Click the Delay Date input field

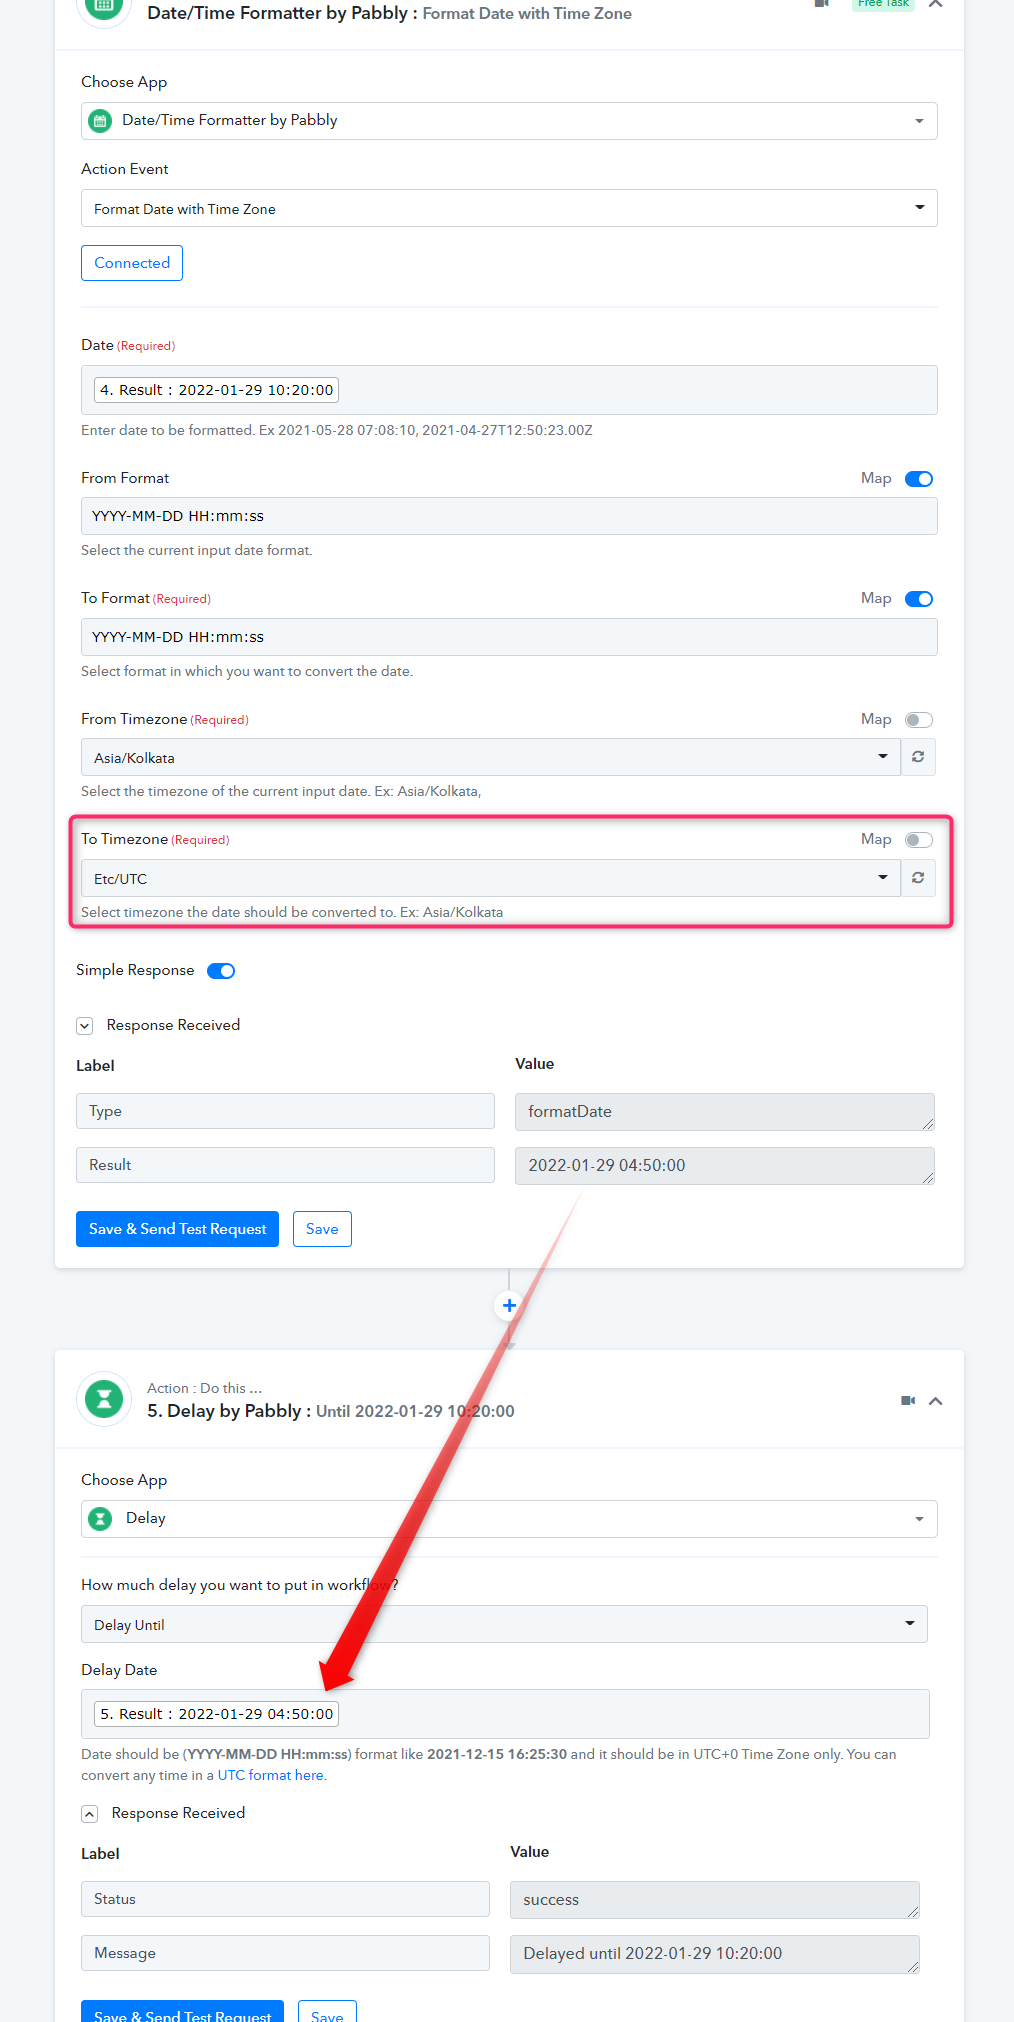point(505,1714)
